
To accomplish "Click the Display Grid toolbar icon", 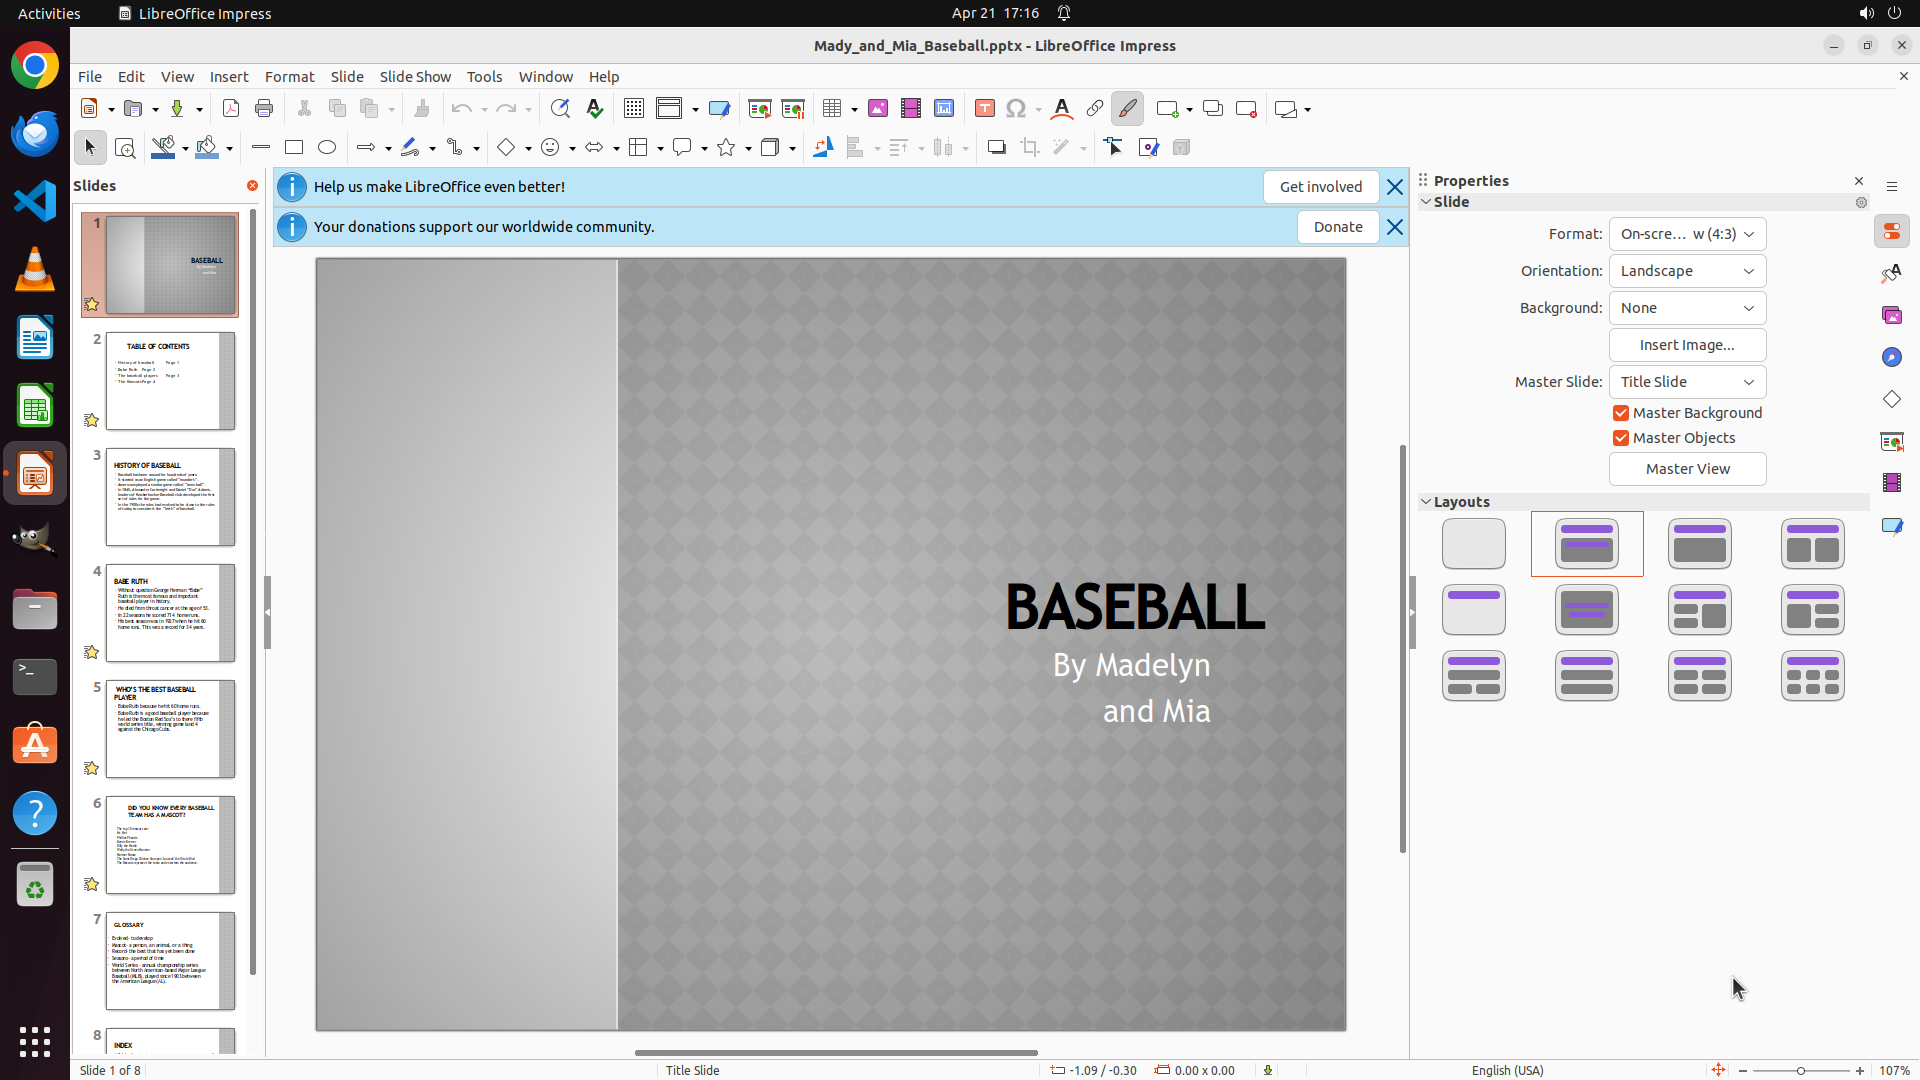I will [634, 109].
